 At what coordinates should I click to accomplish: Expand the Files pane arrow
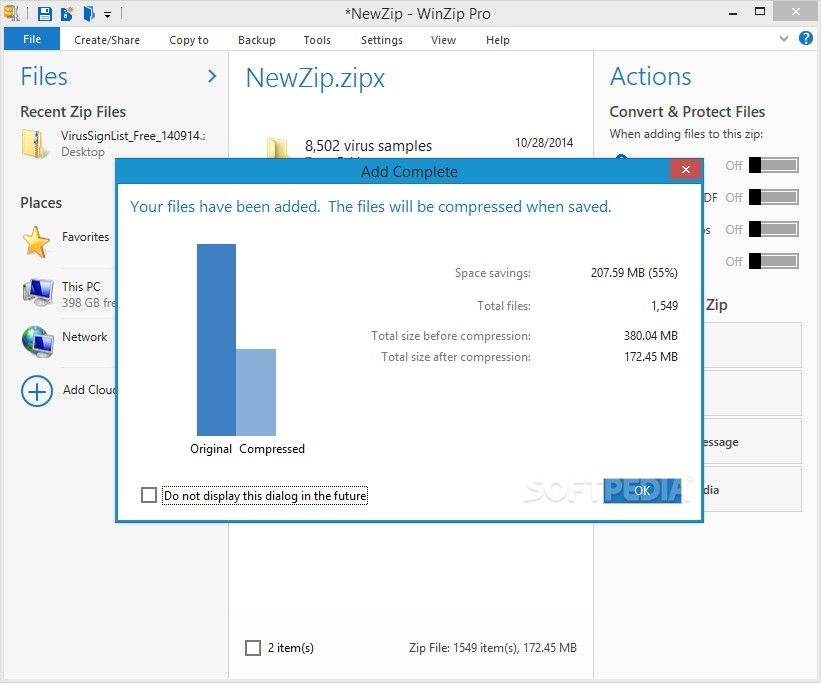click(x=212, y=76)
